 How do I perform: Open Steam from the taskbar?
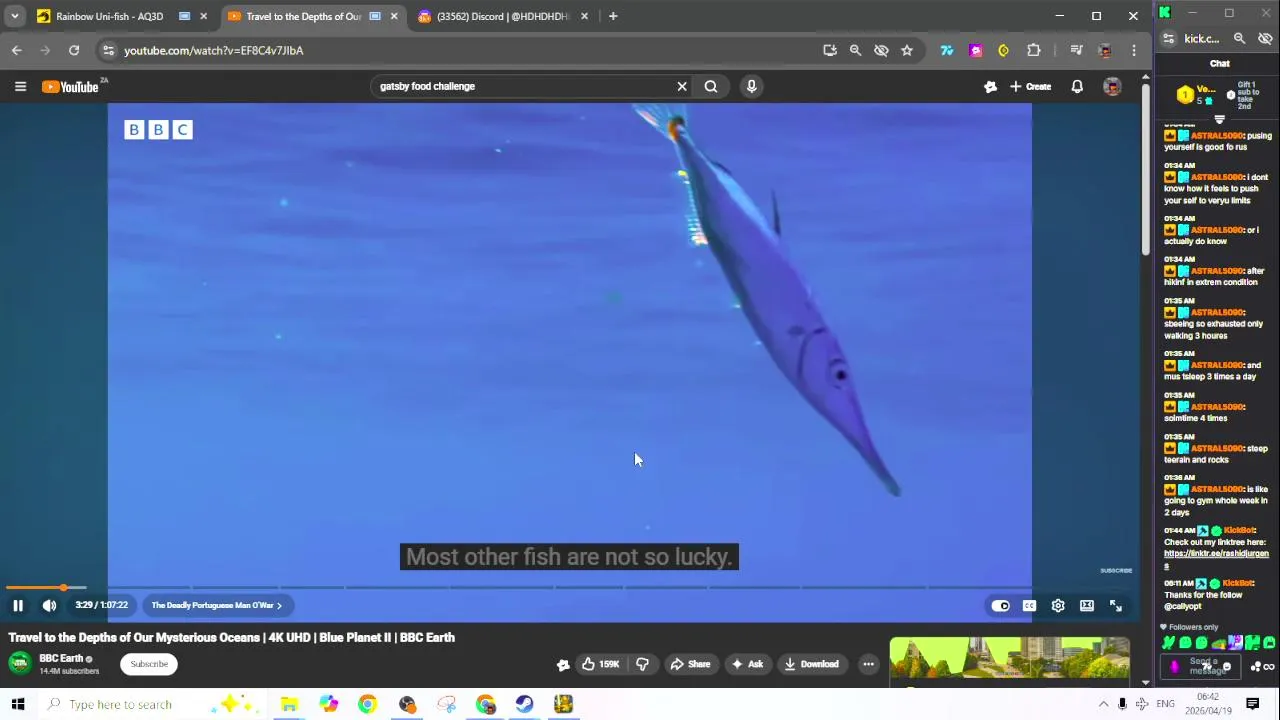pyautogui.click(x=524, y=704)
